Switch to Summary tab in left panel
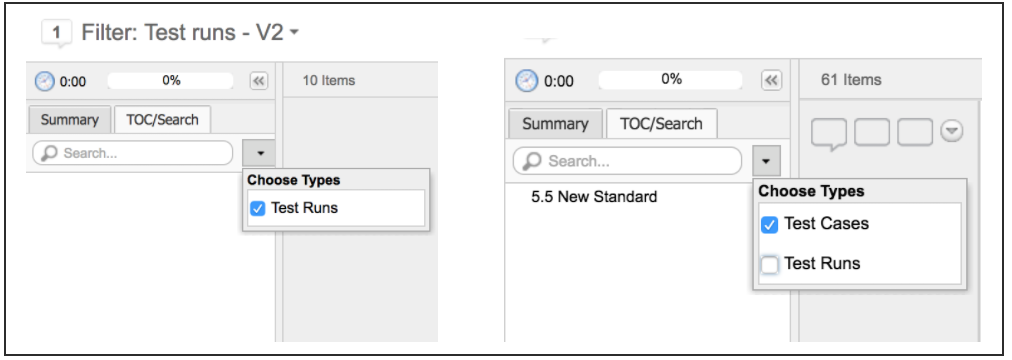This screenshot has width=1012, height=360. coord(70,120)
